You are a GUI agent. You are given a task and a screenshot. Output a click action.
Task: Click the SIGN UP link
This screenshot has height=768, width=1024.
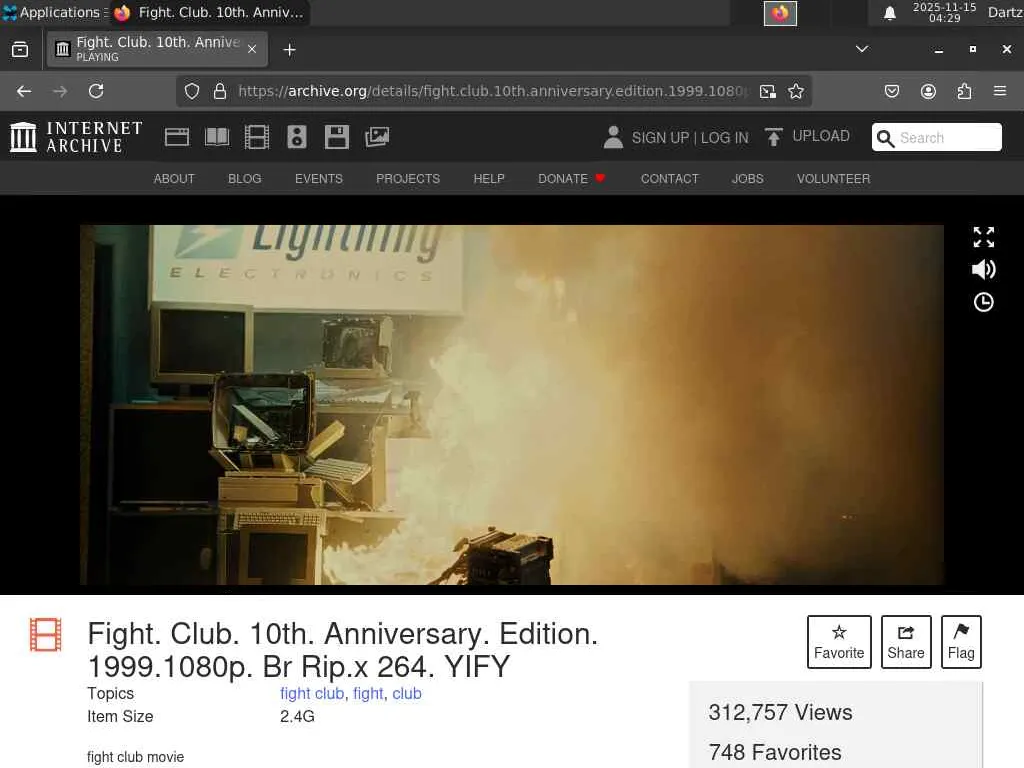660,138
